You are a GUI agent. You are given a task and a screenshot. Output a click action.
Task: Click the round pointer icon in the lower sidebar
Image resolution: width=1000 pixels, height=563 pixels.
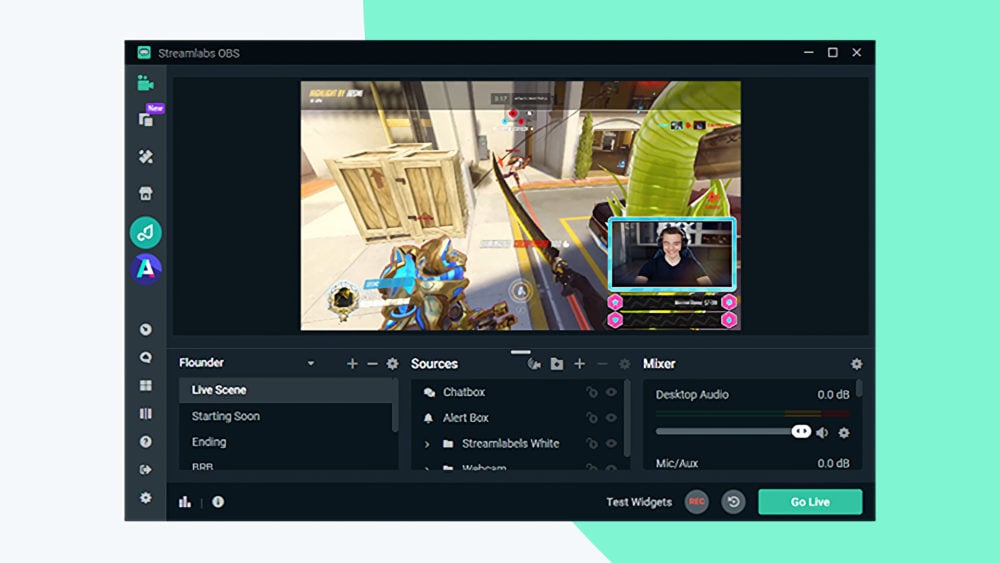pyautogui.click(x=146, y=330)
